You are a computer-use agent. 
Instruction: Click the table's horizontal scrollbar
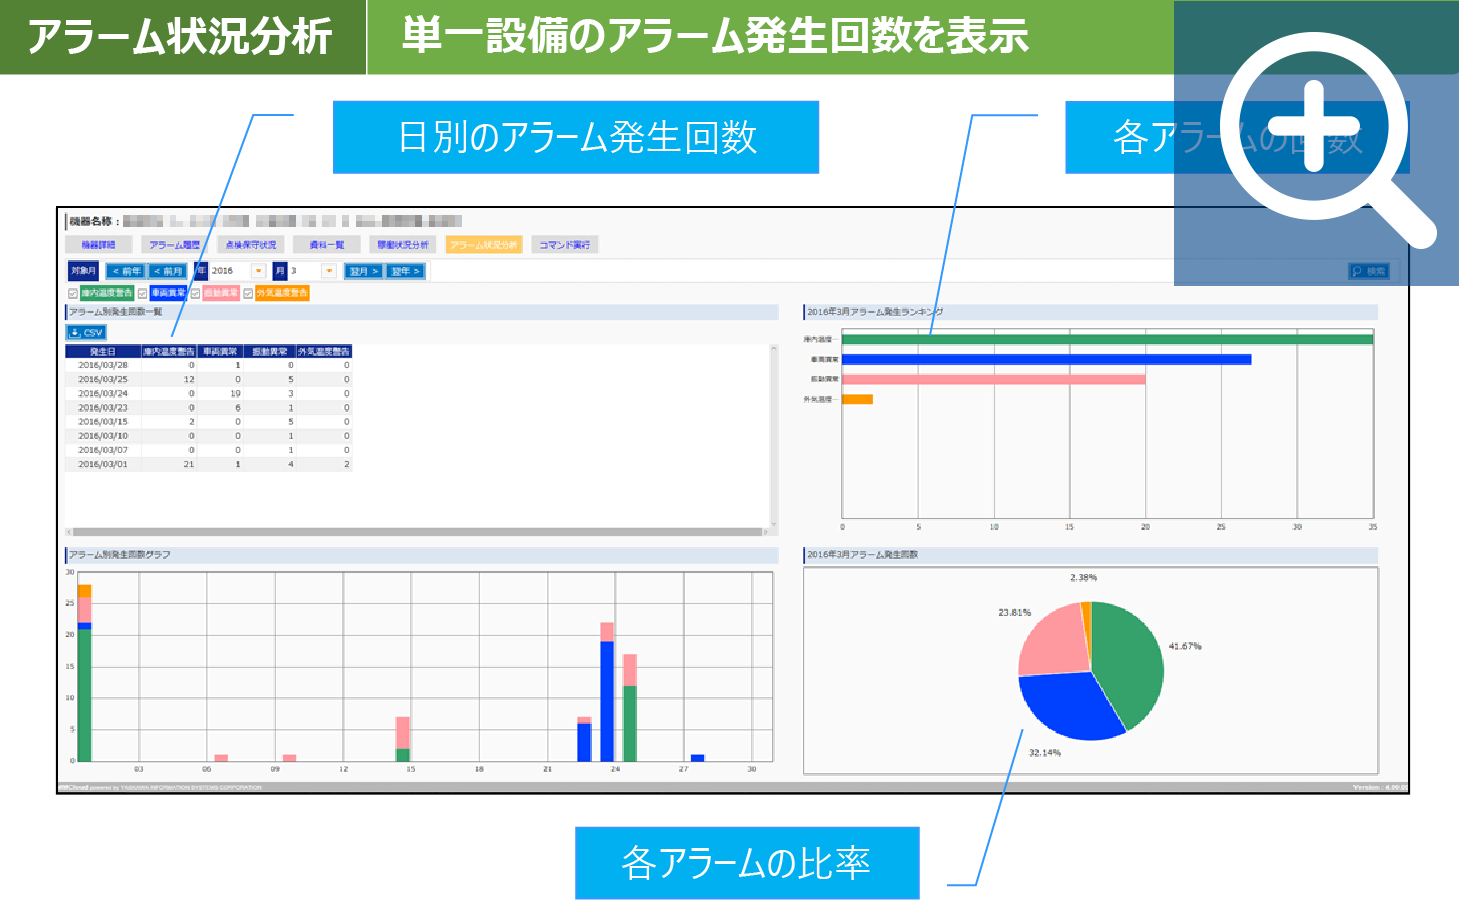[418, 532]
